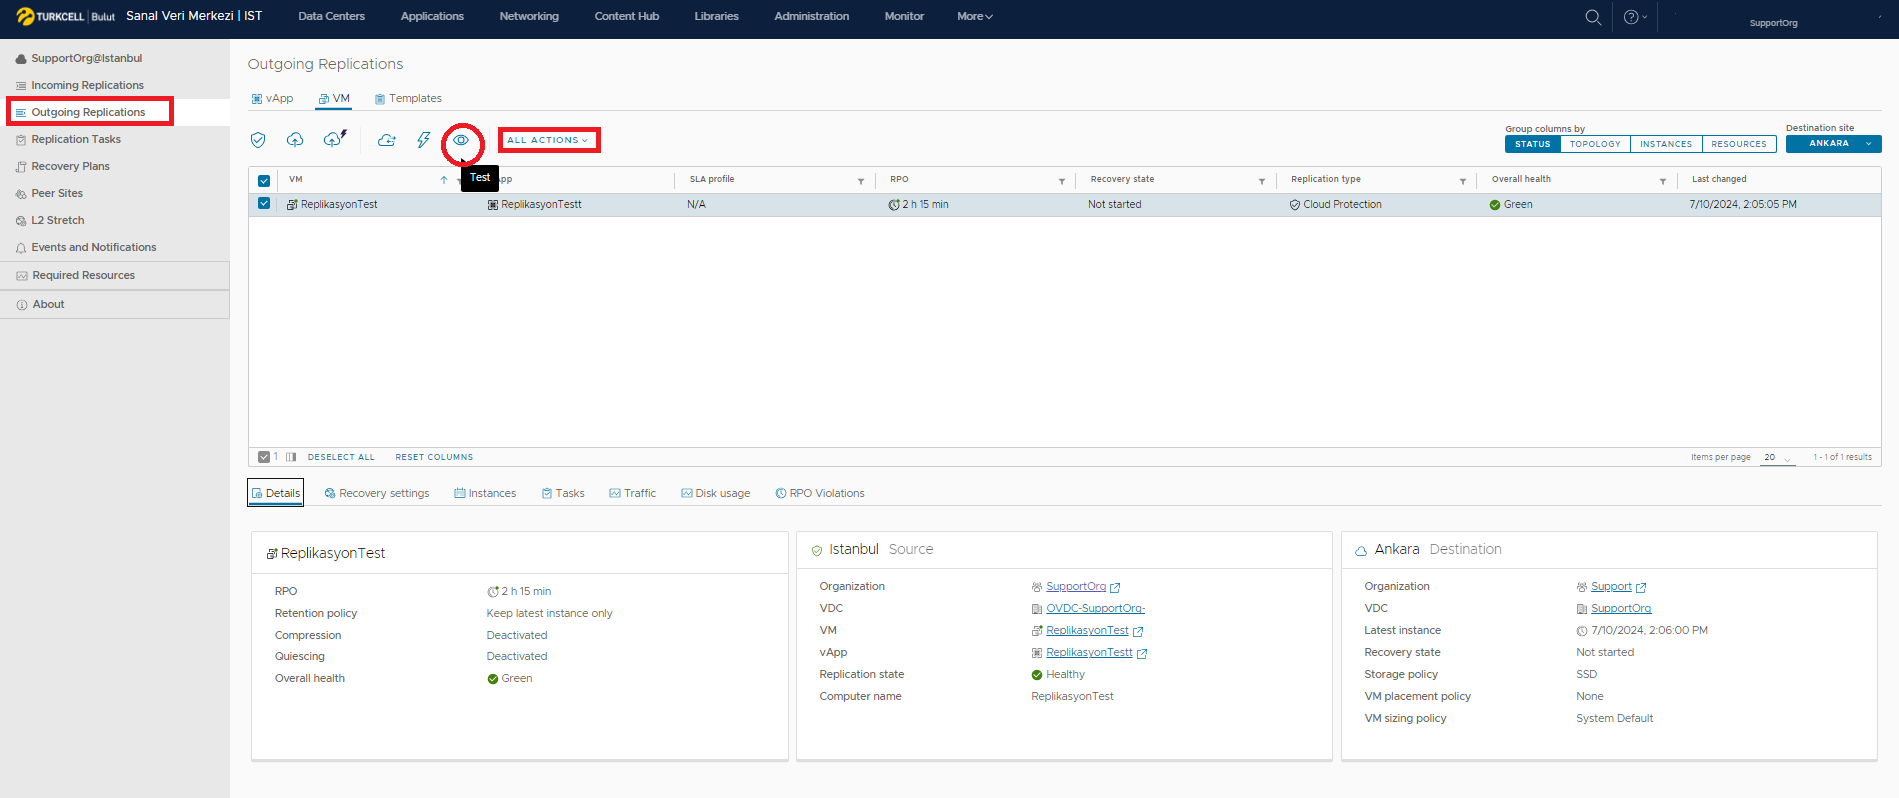Screen dimensions: 1899x798
Task: Click the shield protect toolbar icon
Action: click(x=258, y=140)
